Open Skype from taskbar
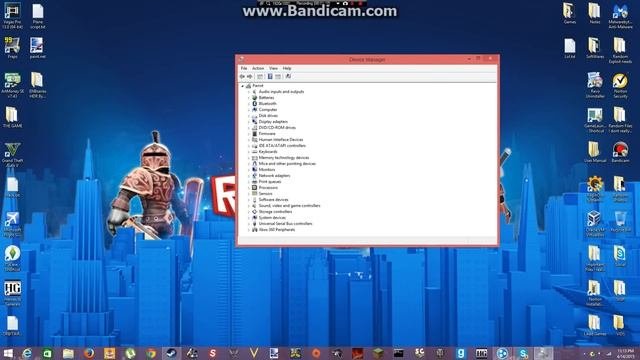640x360 pixels. 523,353
